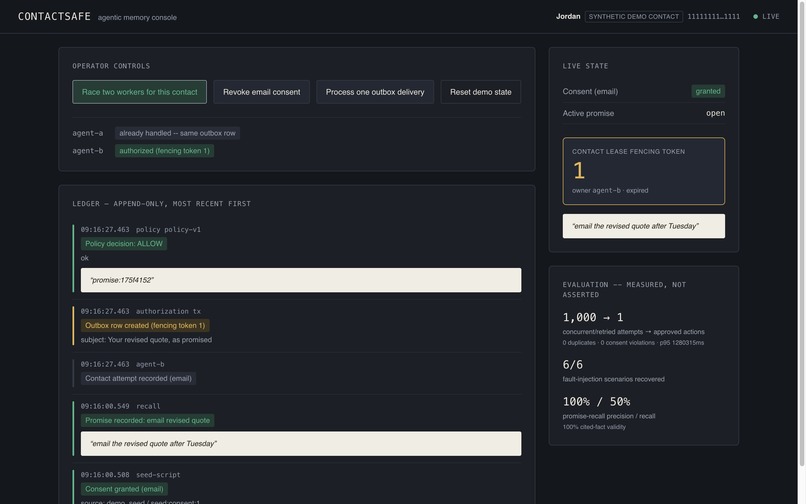Image resolution: width=806 pixels, height=504 pixels.
Task: Click the 'Consent (email)' label
Action: tap(590, 92)
